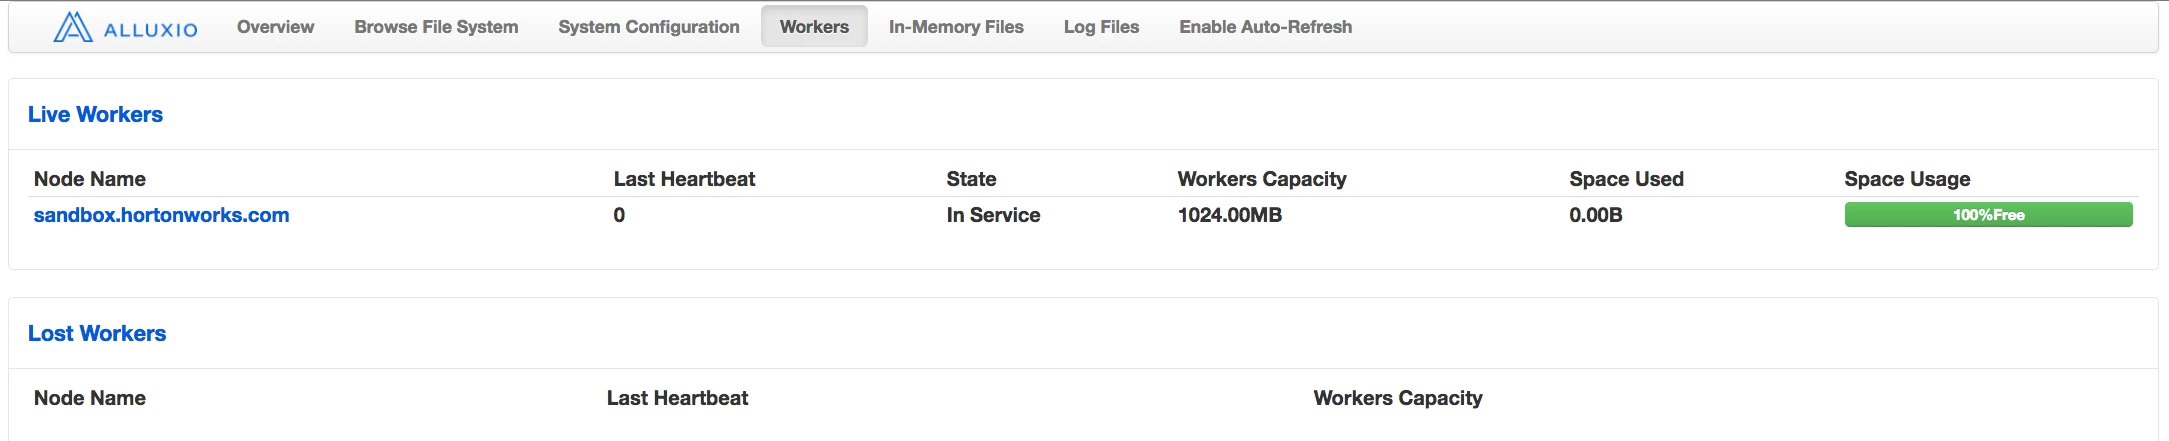Open sandbox.hortonworks.com worker link
2169x441 pixels.
tap(161, 215)
